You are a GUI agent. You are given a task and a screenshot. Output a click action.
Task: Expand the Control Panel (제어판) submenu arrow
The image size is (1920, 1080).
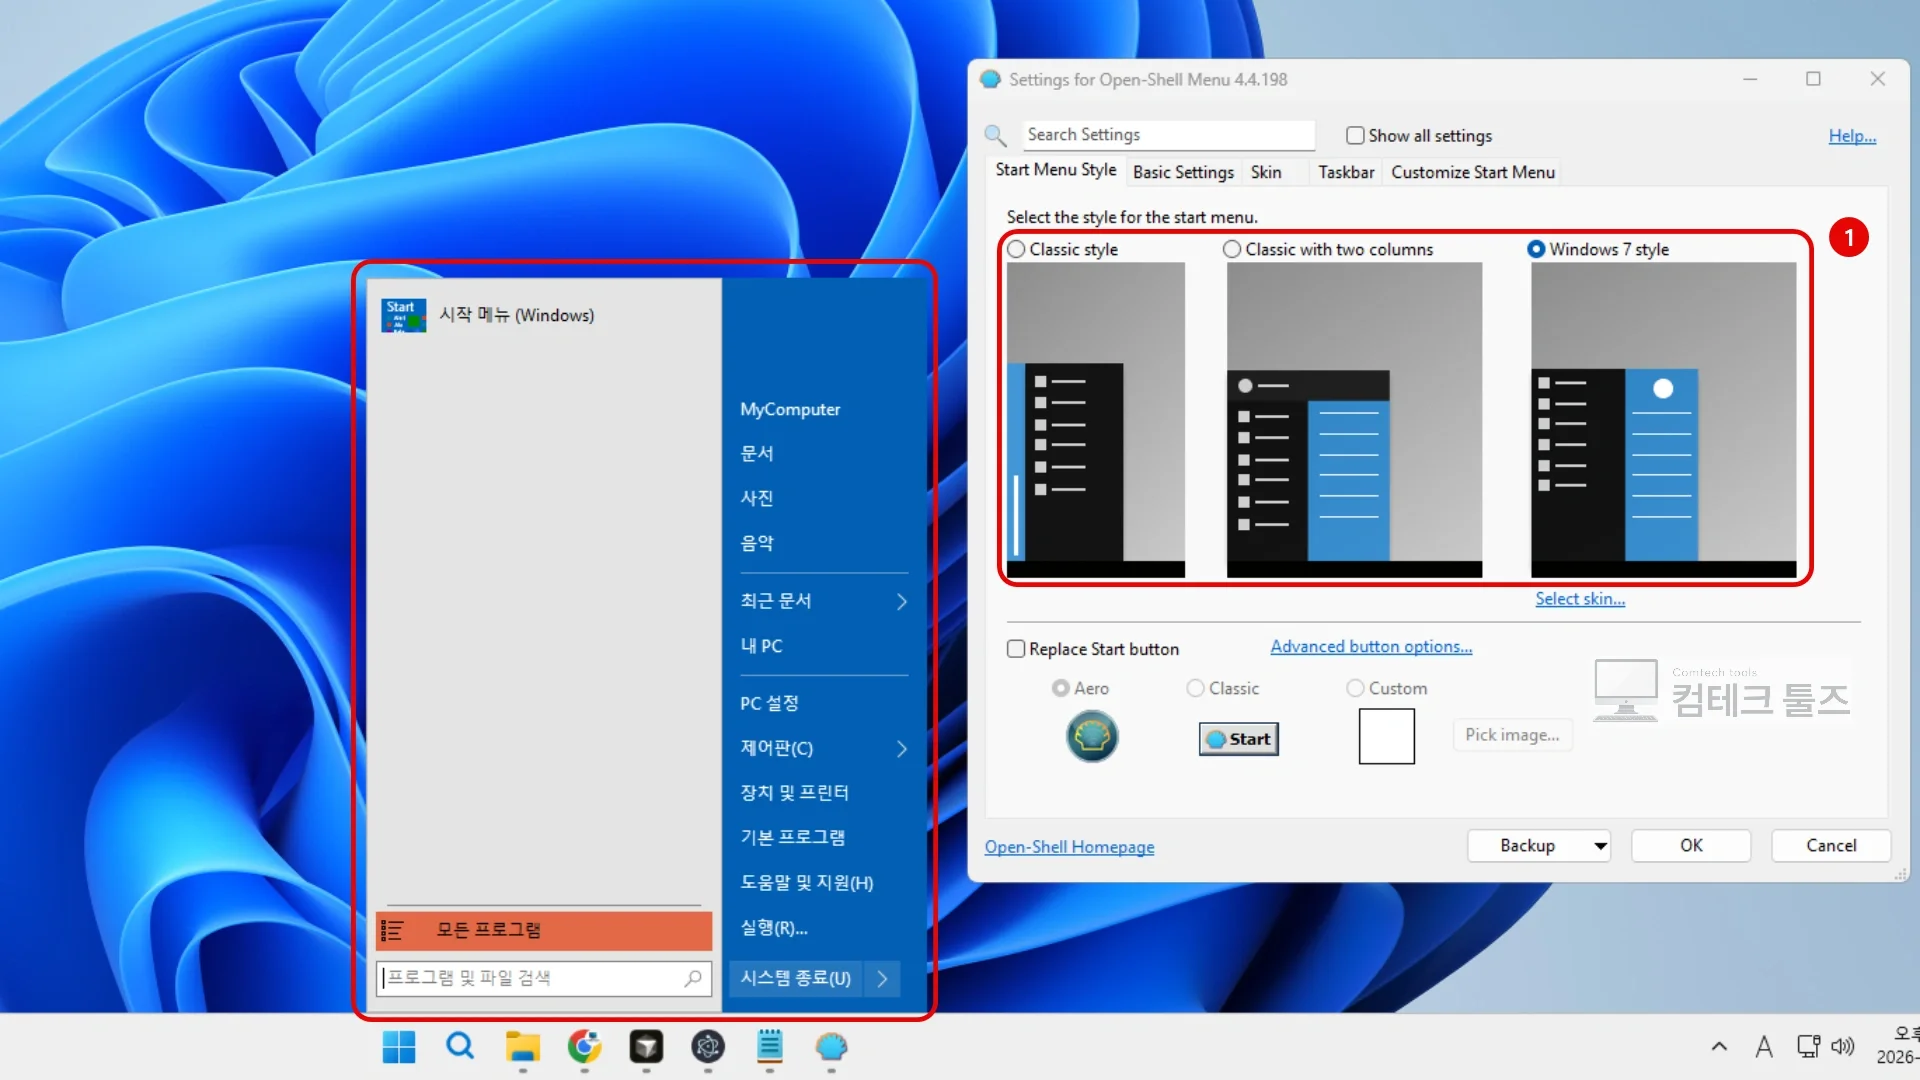[x=902, y=748]
